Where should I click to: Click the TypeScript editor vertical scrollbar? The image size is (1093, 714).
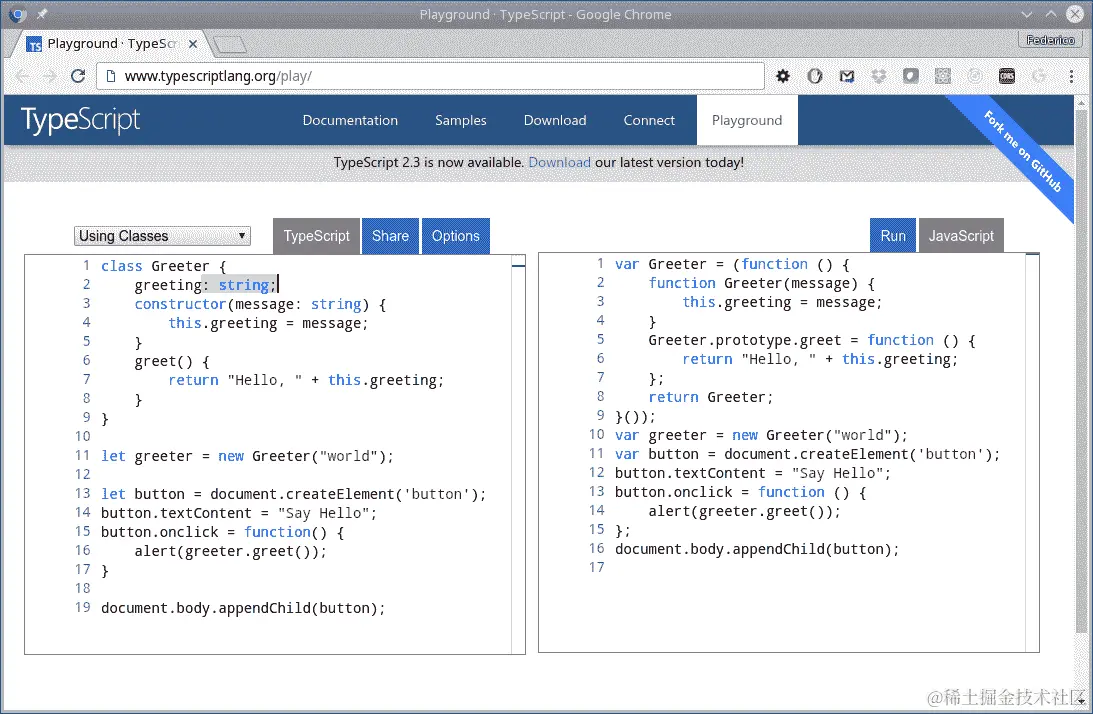point(518,454)
